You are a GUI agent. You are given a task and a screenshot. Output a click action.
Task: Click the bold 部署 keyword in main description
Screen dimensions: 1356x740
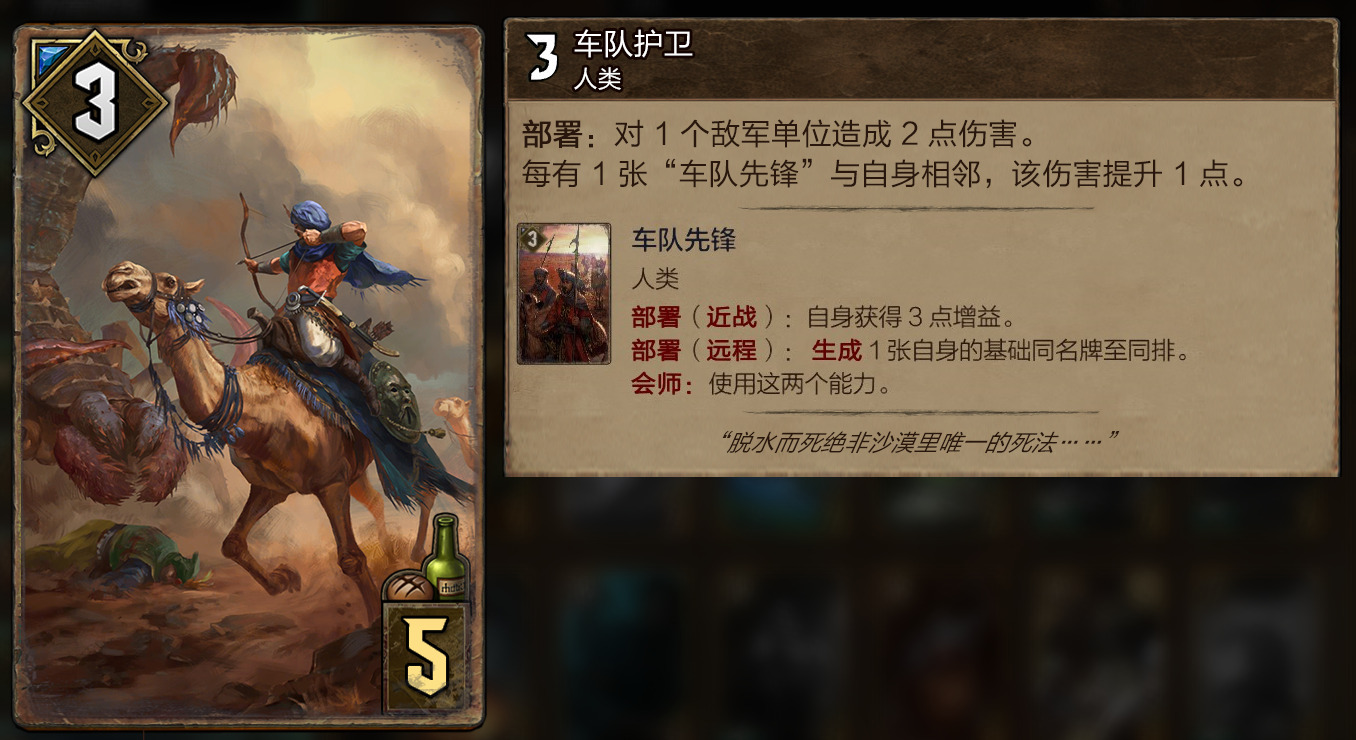551,136
